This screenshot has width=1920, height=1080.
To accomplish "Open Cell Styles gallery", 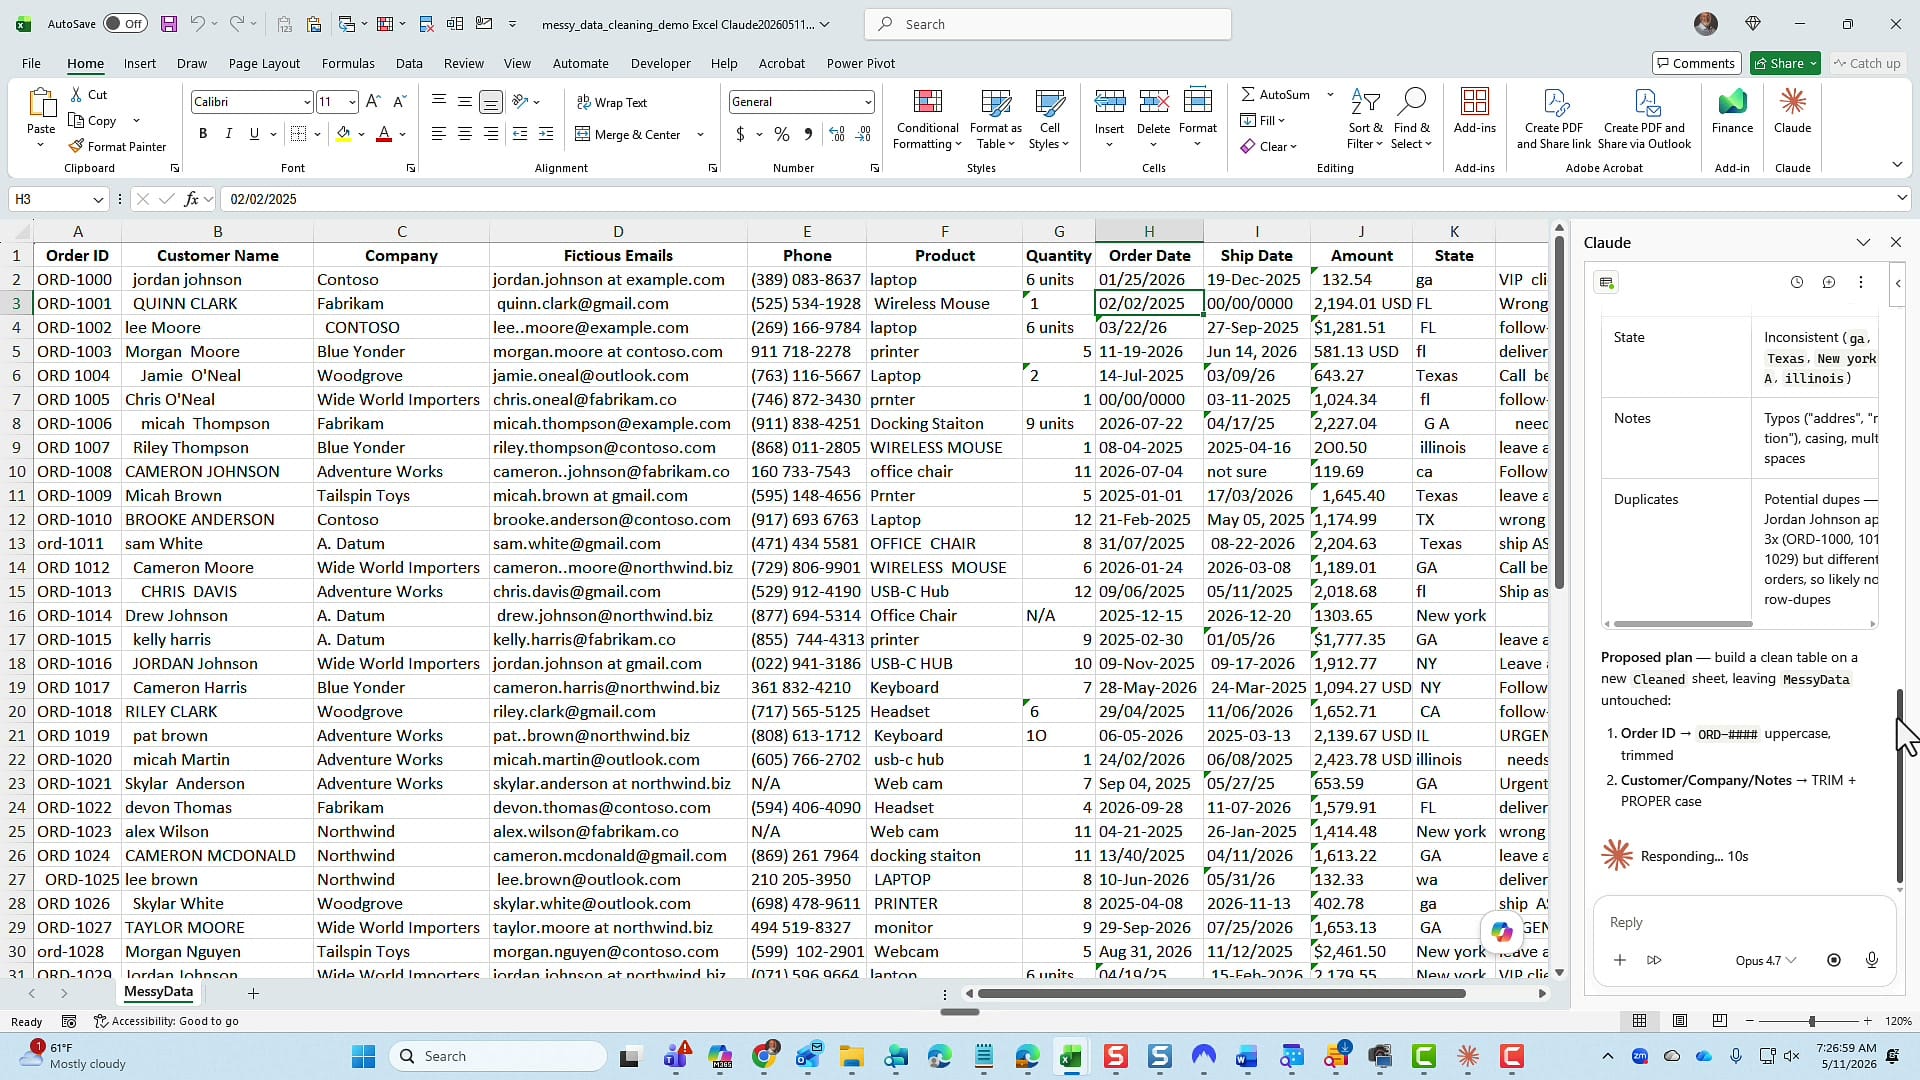I will tap(1049, 120).
